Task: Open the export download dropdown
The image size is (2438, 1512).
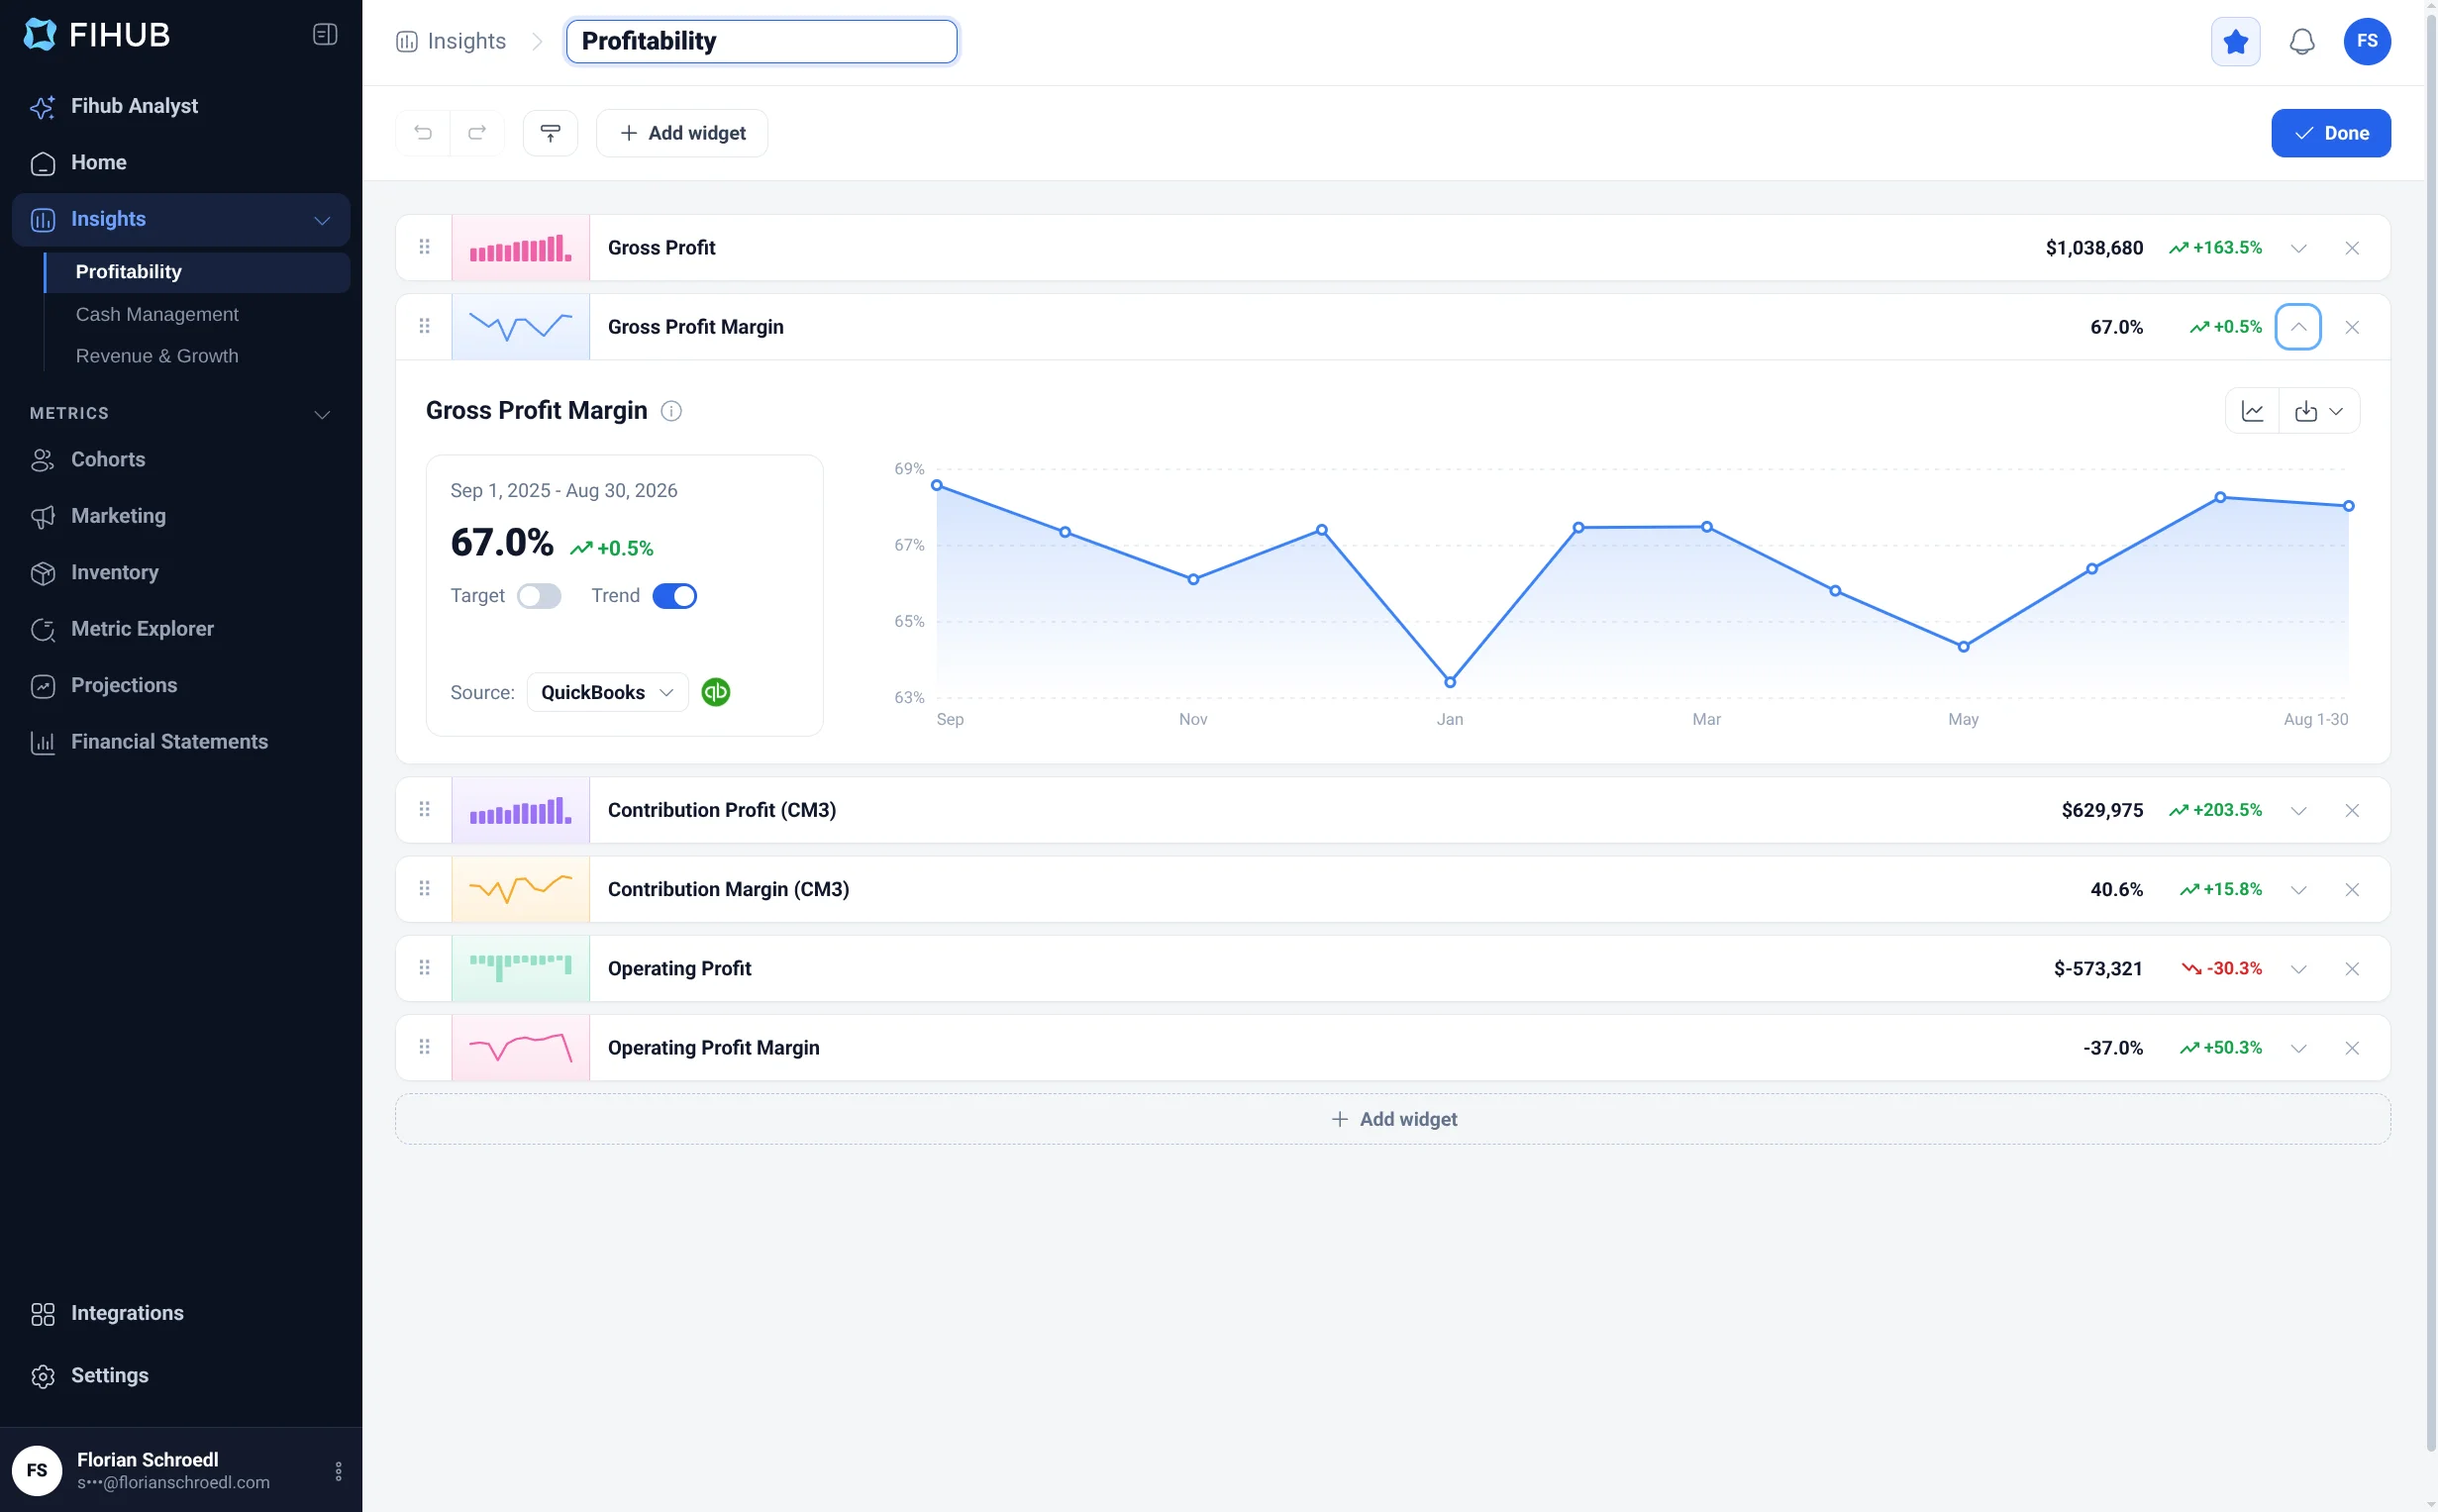Action: click(x=2319, y=411)
